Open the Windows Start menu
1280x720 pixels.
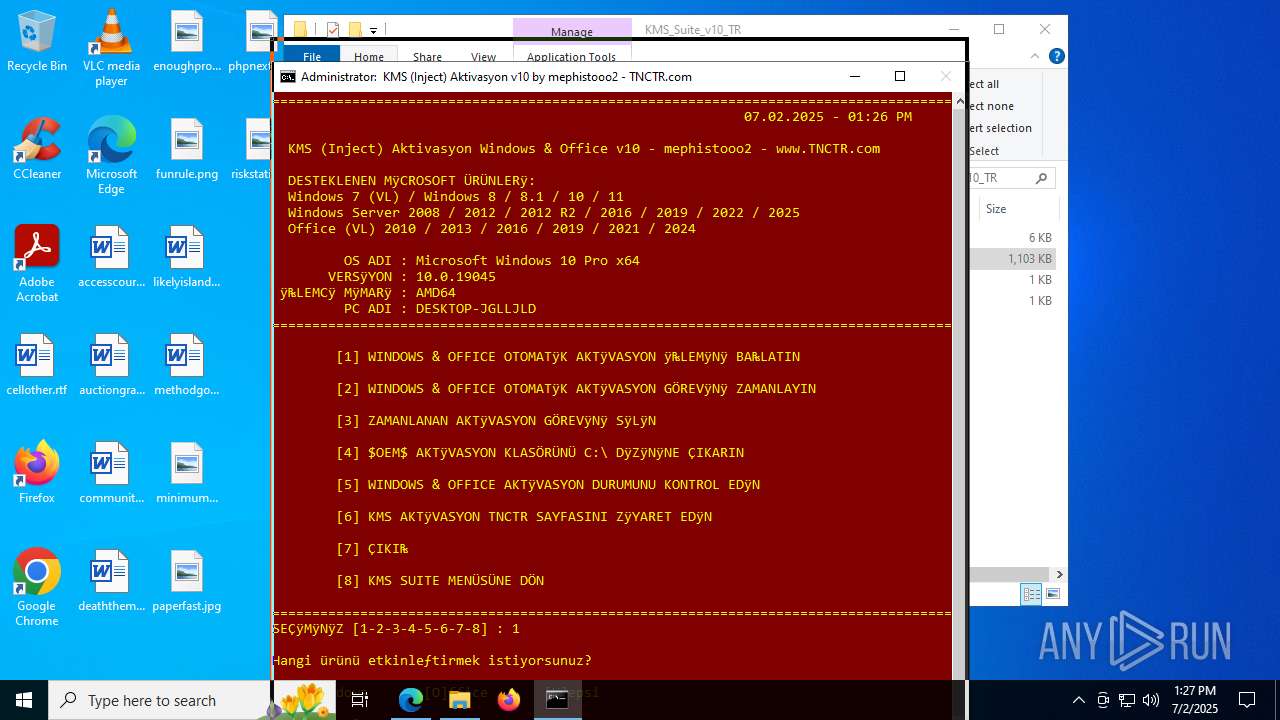[x=24, y=700]
